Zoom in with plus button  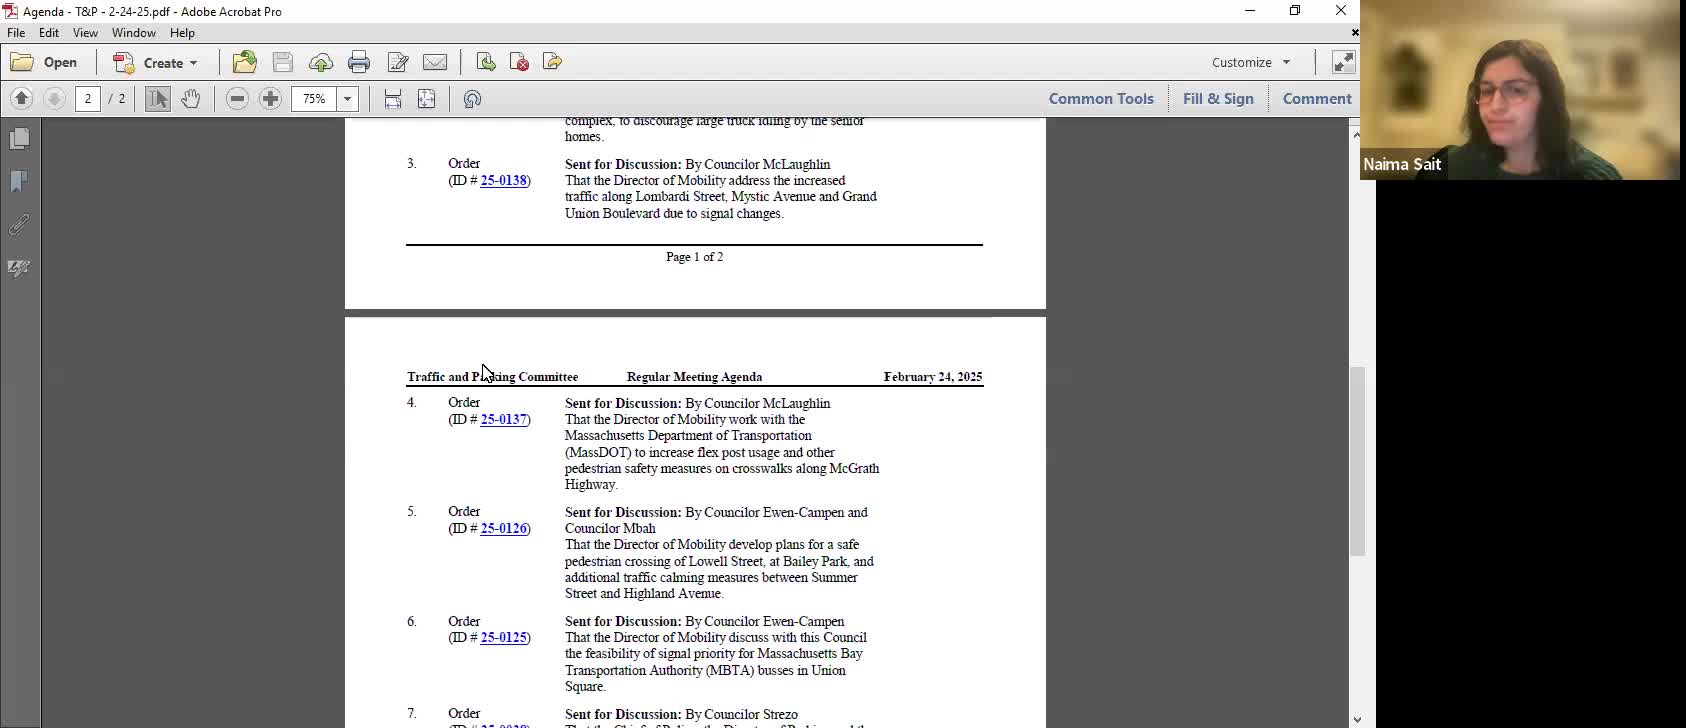point(270,98)
